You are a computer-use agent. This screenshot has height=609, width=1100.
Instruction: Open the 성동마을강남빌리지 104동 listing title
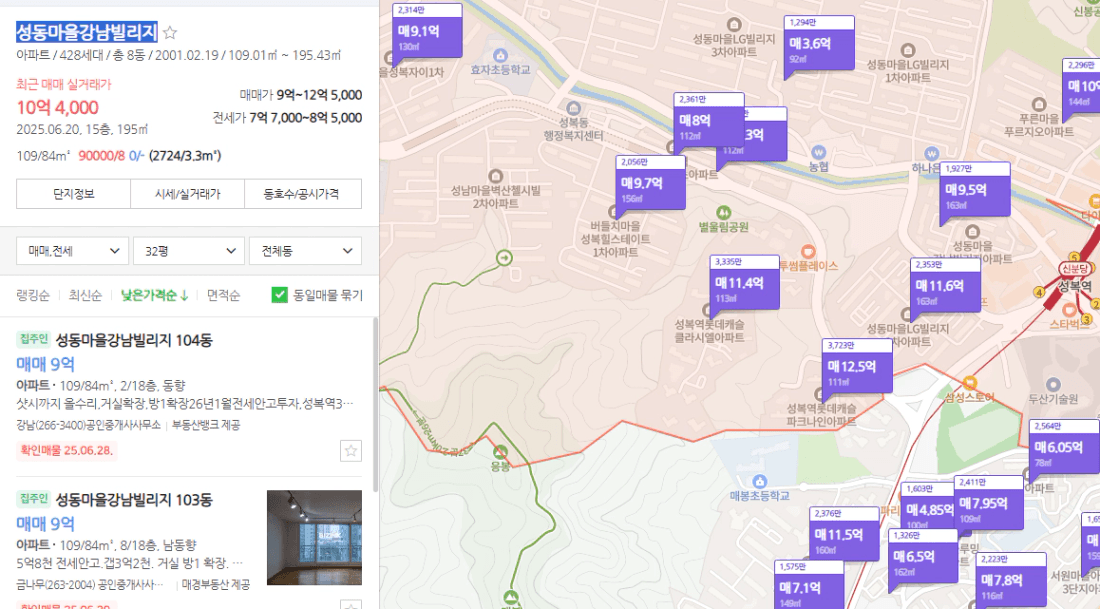[x=134, y=340]
